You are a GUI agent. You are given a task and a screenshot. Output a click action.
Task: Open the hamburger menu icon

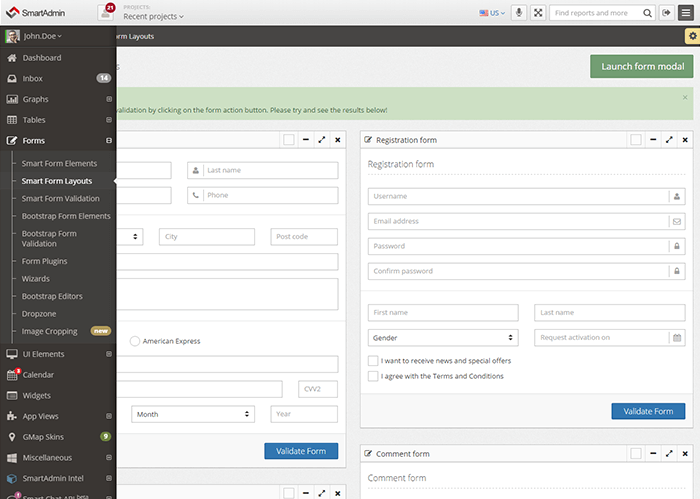tap(687, 13)
